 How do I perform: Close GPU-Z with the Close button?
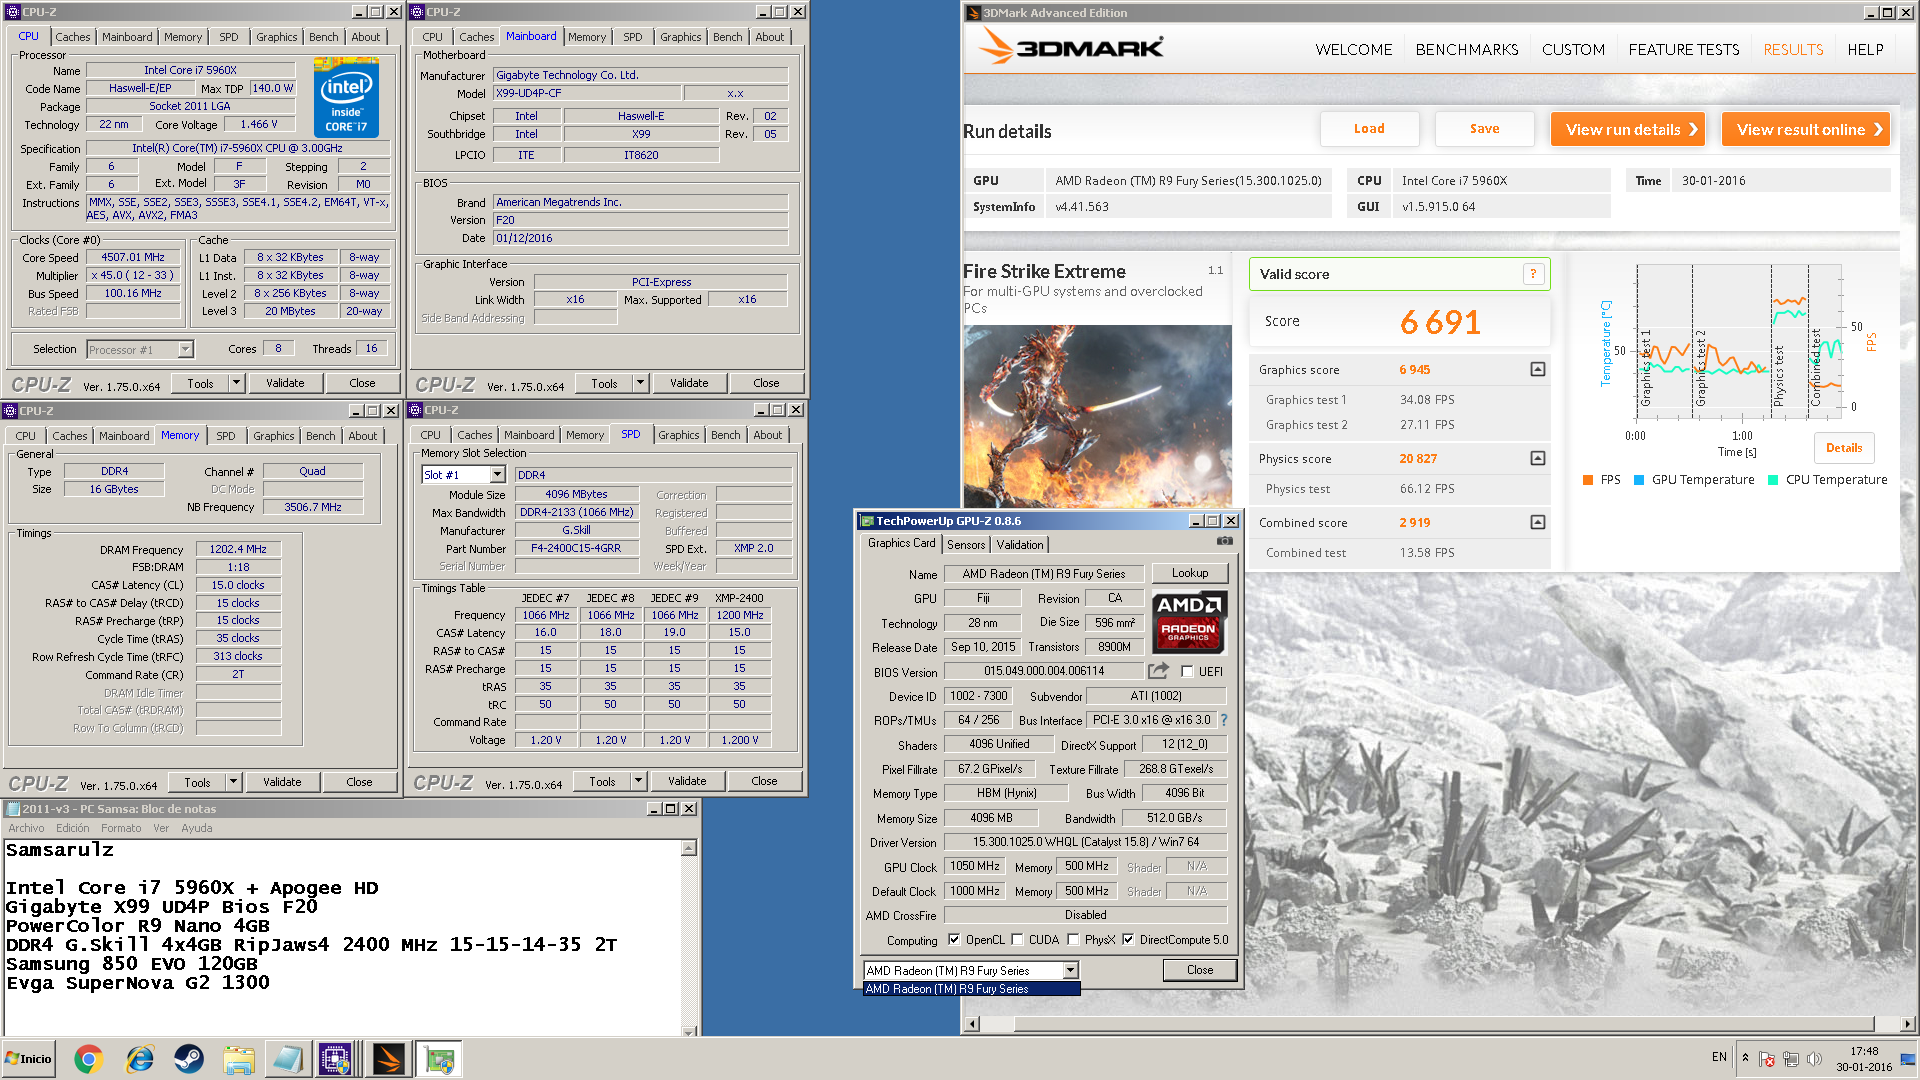(1200, 970)
